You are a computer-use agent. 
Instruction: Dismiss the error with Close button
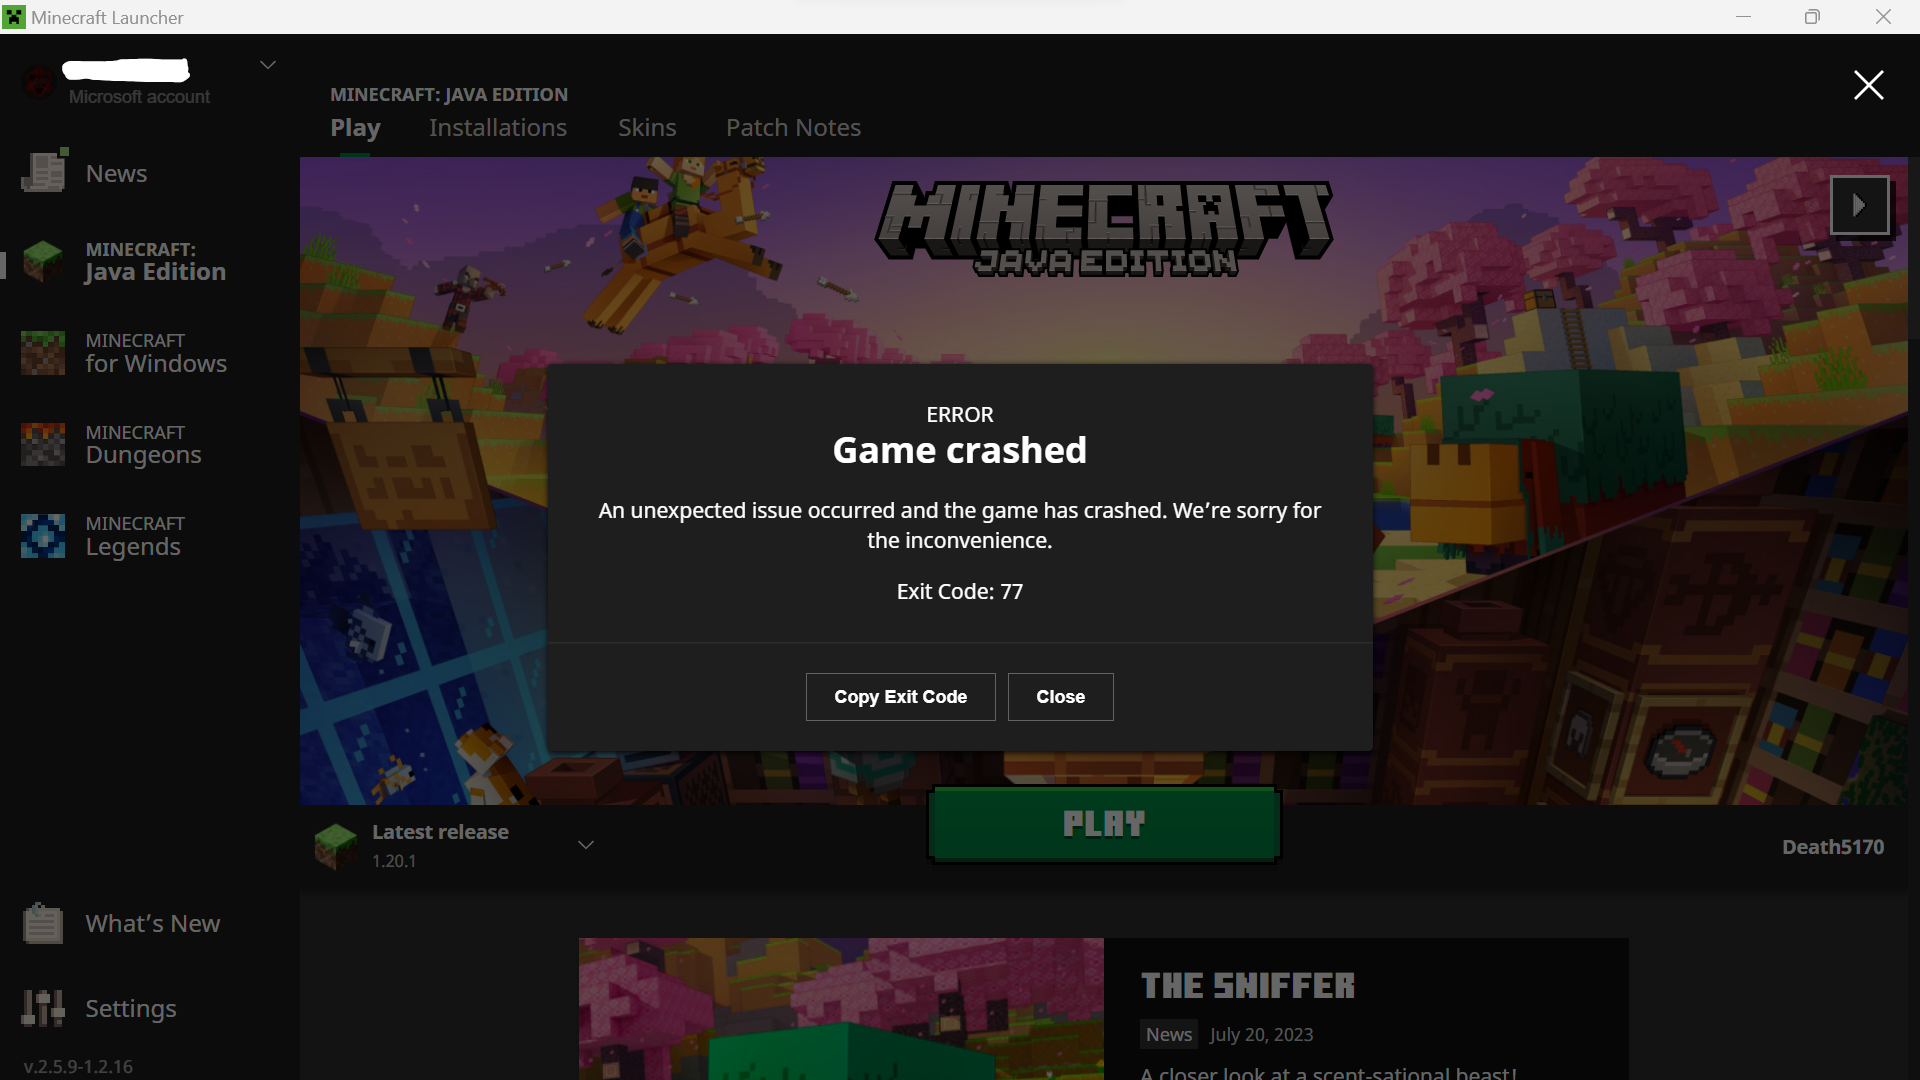point(1060,697)
